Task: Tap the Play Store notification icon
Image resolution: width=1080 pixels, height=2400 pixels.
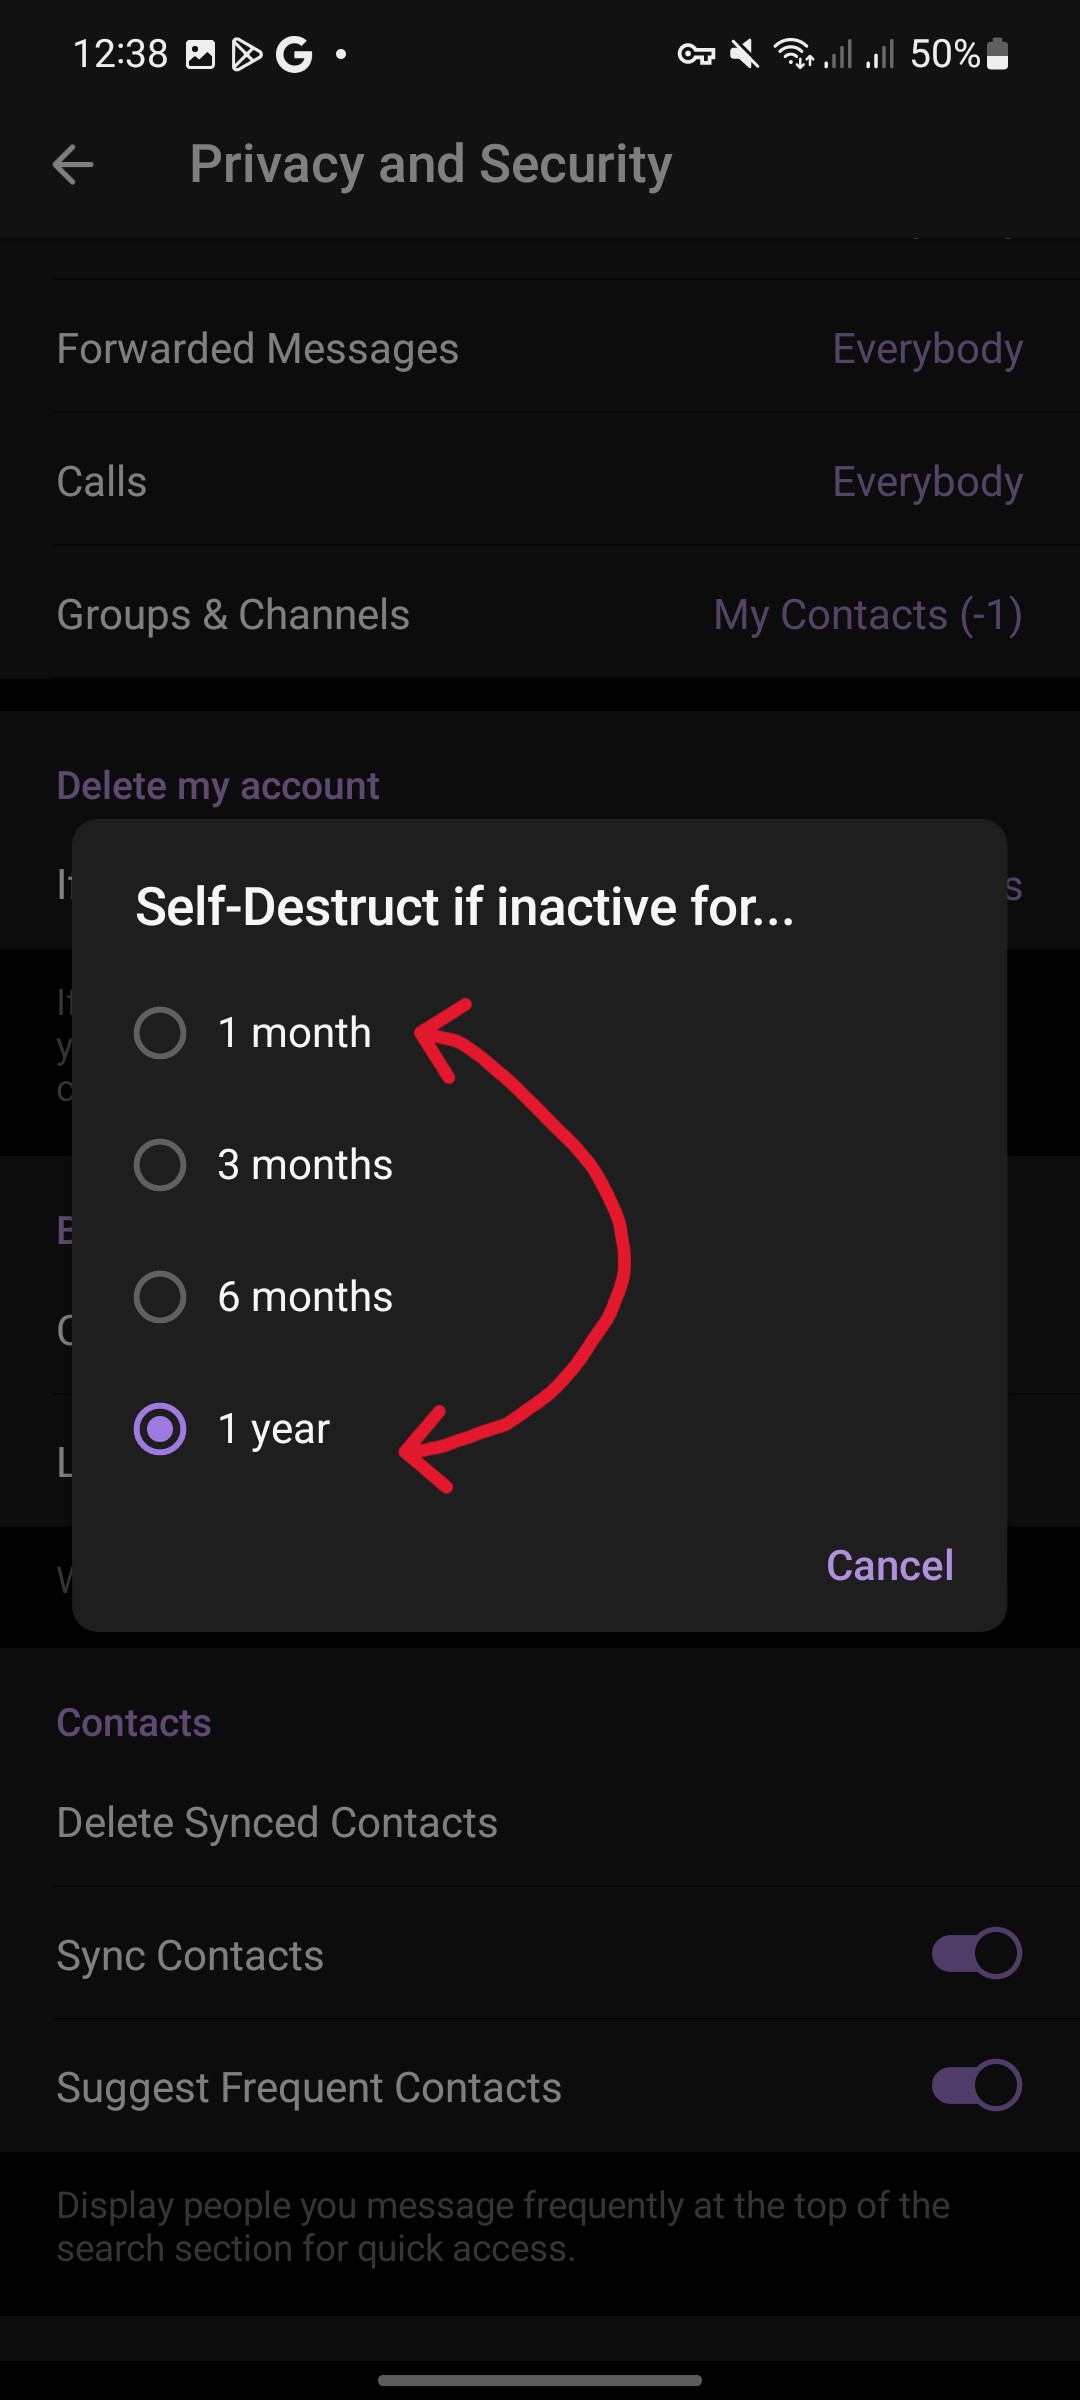Action: [246, 55]
